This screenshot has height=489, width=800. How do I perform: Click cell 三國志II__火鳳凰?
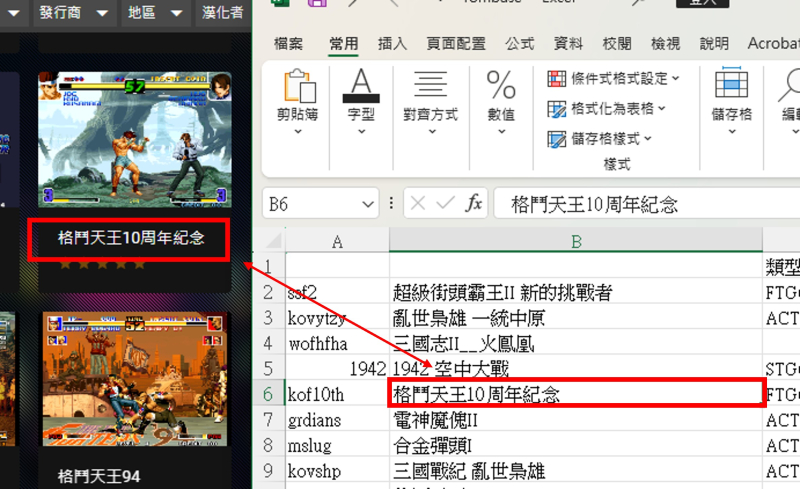(x=576, y=344)
